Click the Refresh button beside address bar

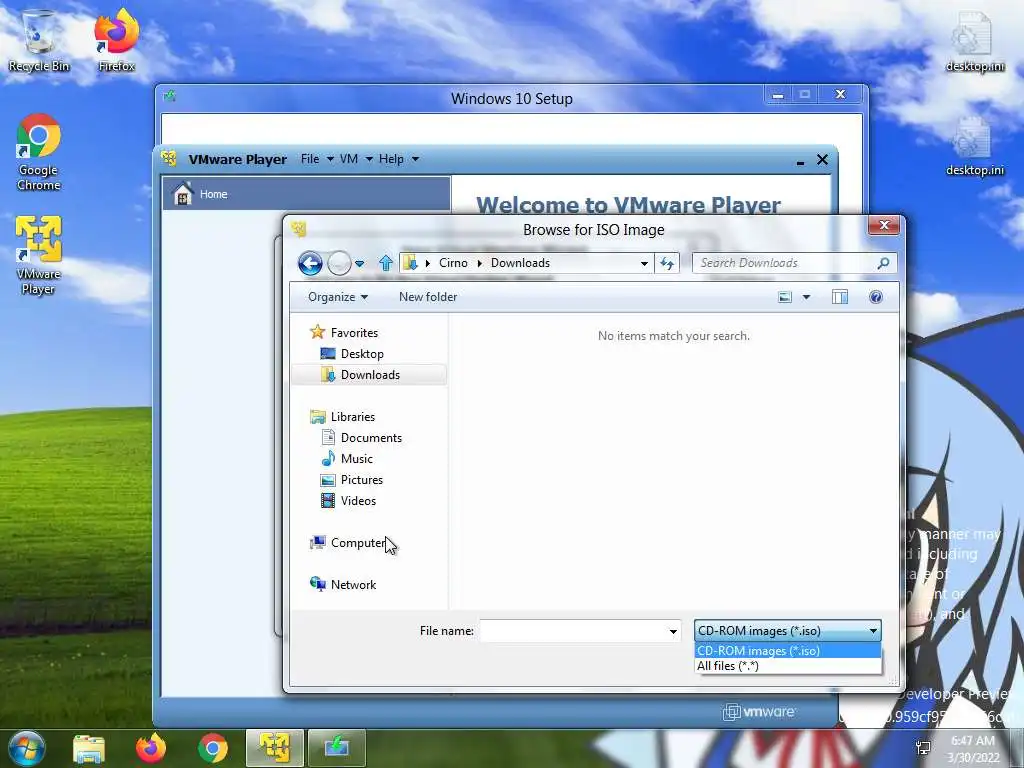(667, 263)
